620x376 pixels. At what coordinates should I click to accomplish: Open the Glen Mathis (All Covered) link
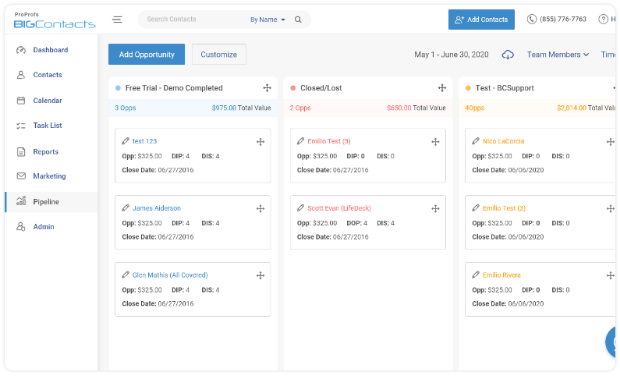[170, 275]
